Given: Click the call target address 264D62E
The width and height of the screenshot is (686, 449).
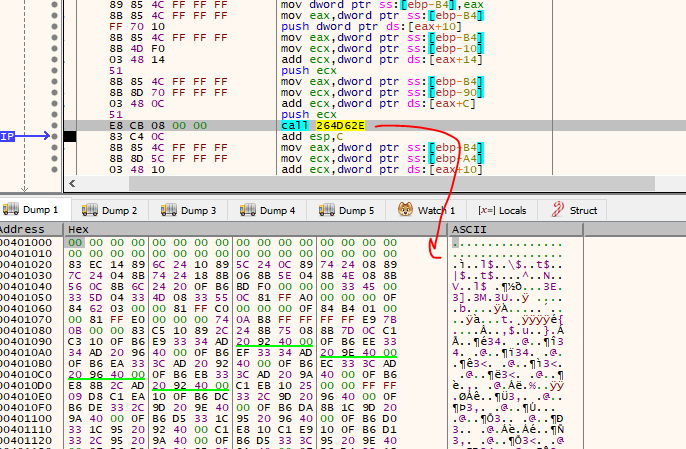Looking at the screenshot, I should 340,126.
